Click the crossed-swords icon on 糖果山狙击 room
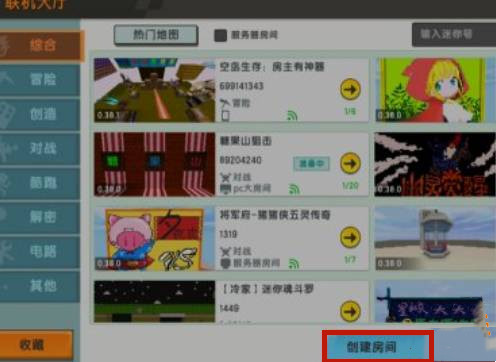Image resolution: width=496 pixels, height=362 pixels. [226, 177]
